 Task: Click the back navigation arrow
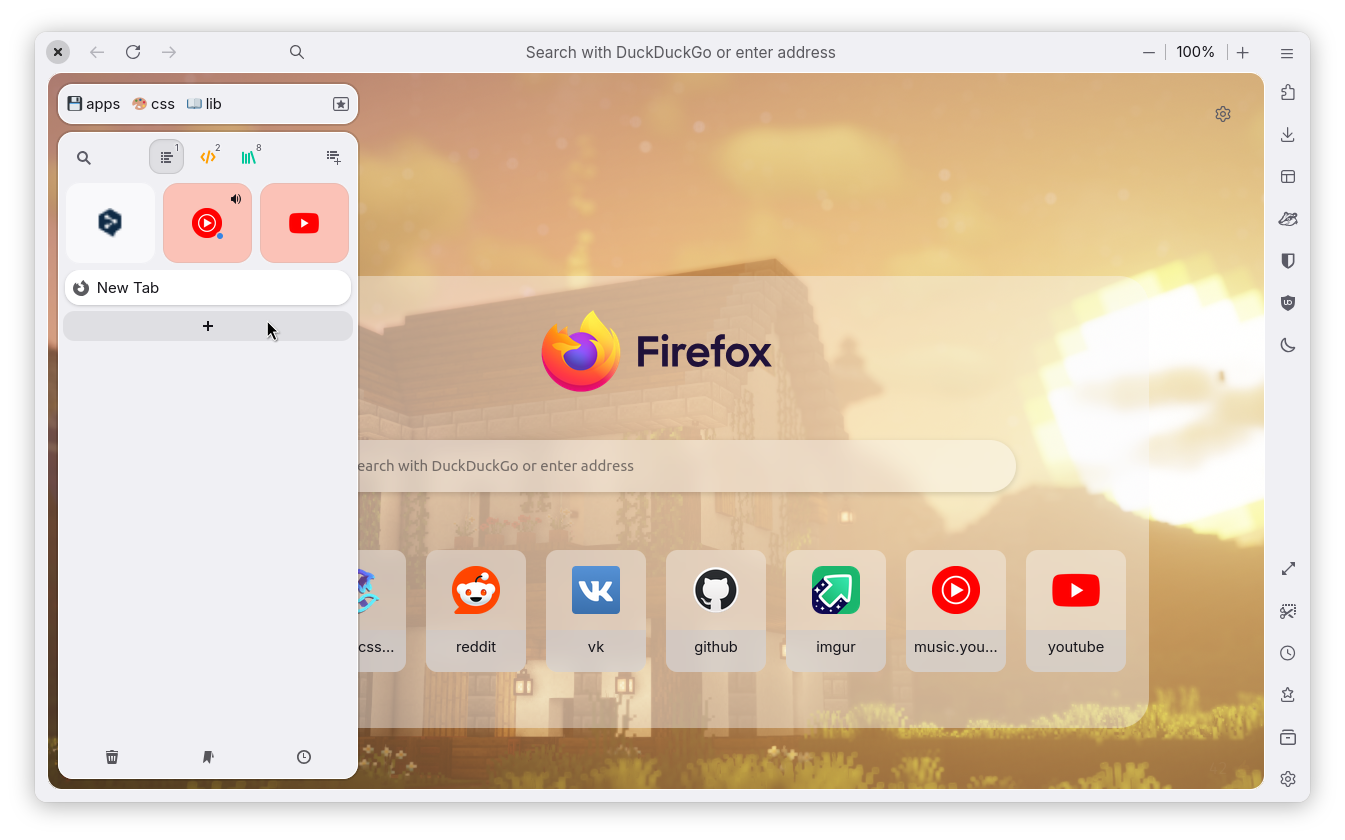point(97,52)
